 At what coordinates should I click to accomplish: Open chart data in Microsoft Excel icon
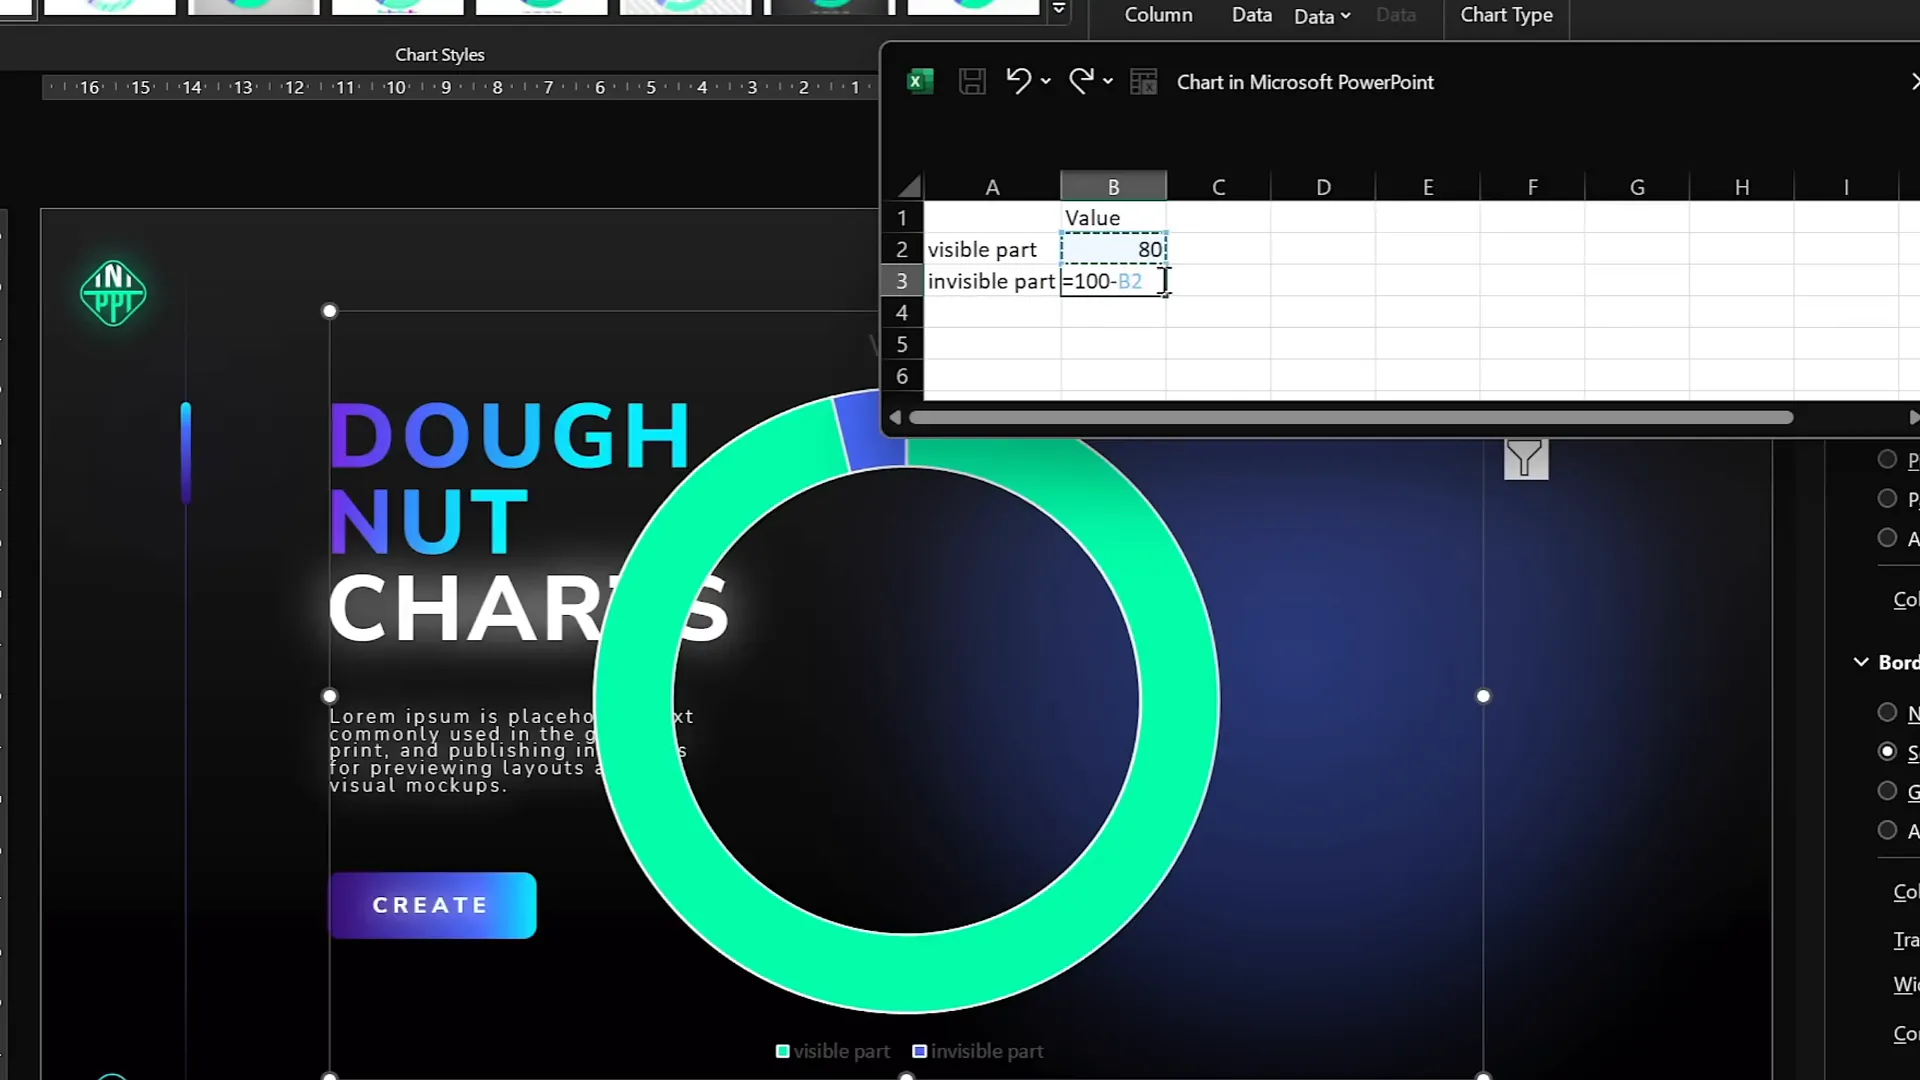coord(1143,82)
